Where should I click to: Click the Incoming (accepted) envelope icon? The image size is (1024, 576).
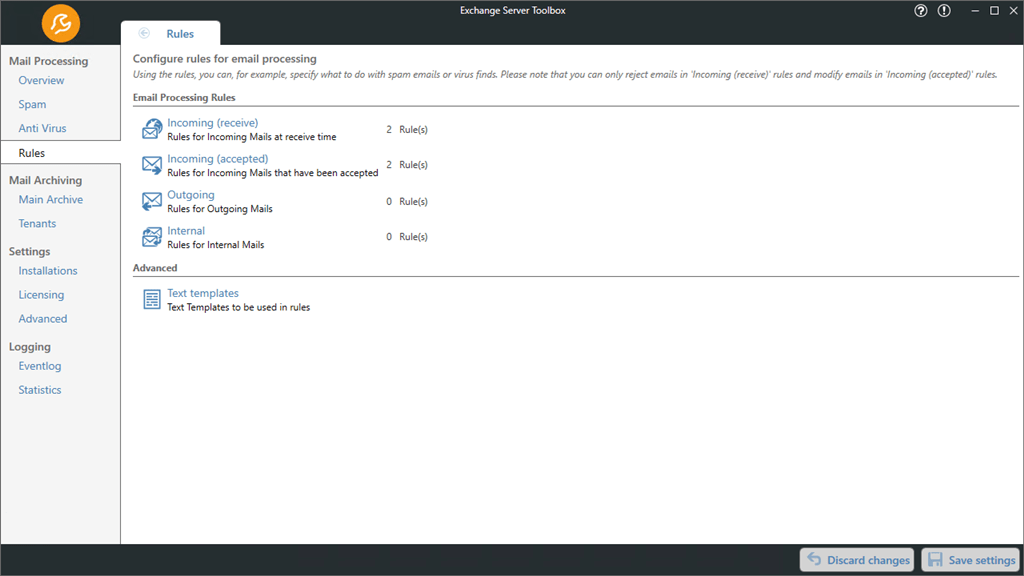tap(152, 165)
